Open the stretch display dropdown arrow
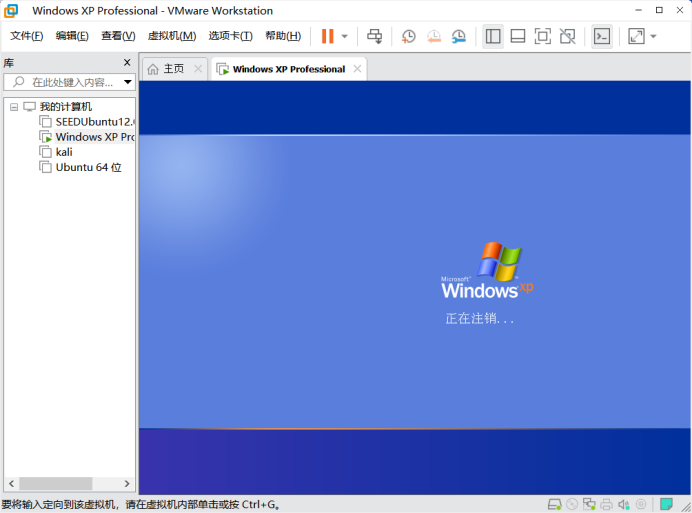 [654, 36]
